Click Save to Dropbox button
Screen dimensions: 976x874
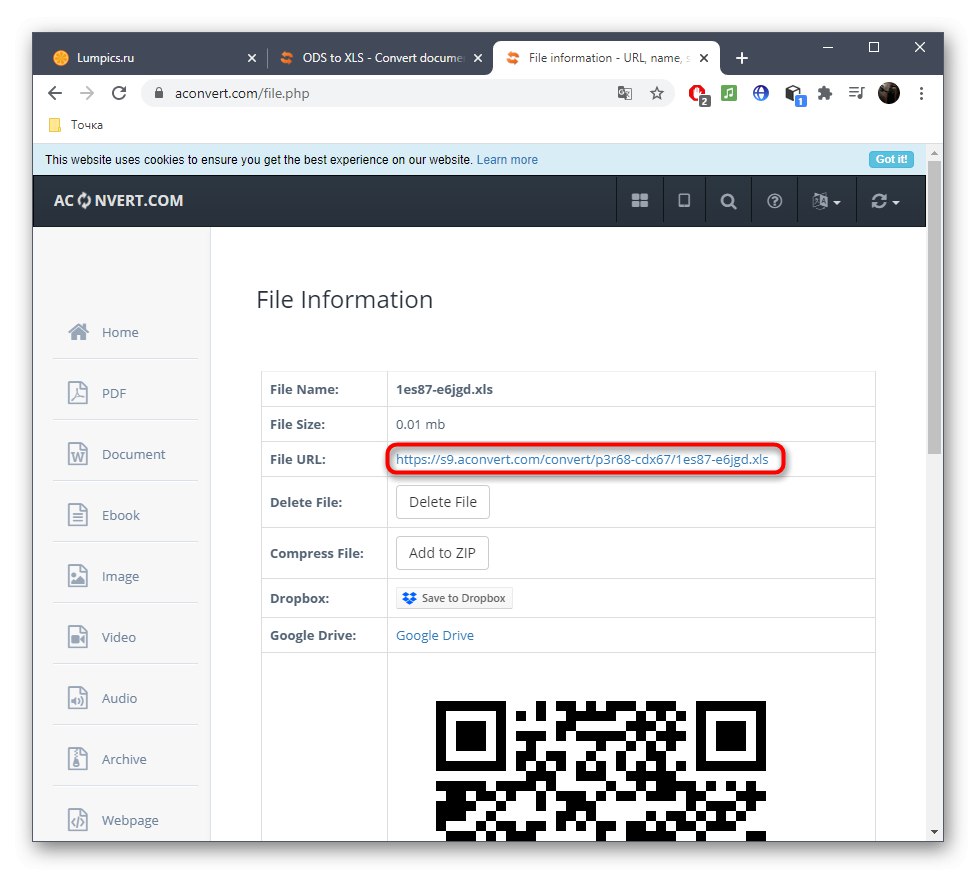pyautogui.click(x=454, y=598)
